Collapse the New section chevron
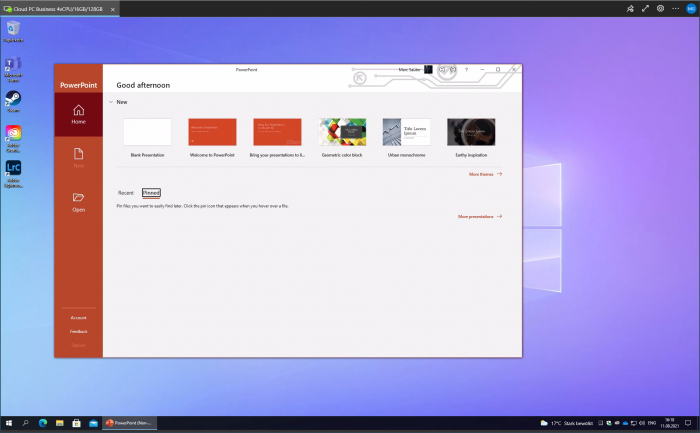Viewport: 700px width, 433px height. pyautogui.click(x=111, y=102)
